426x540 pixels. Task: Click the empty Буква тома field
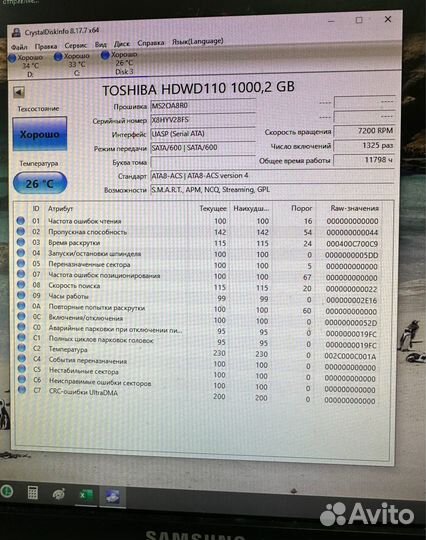(203, 162)
